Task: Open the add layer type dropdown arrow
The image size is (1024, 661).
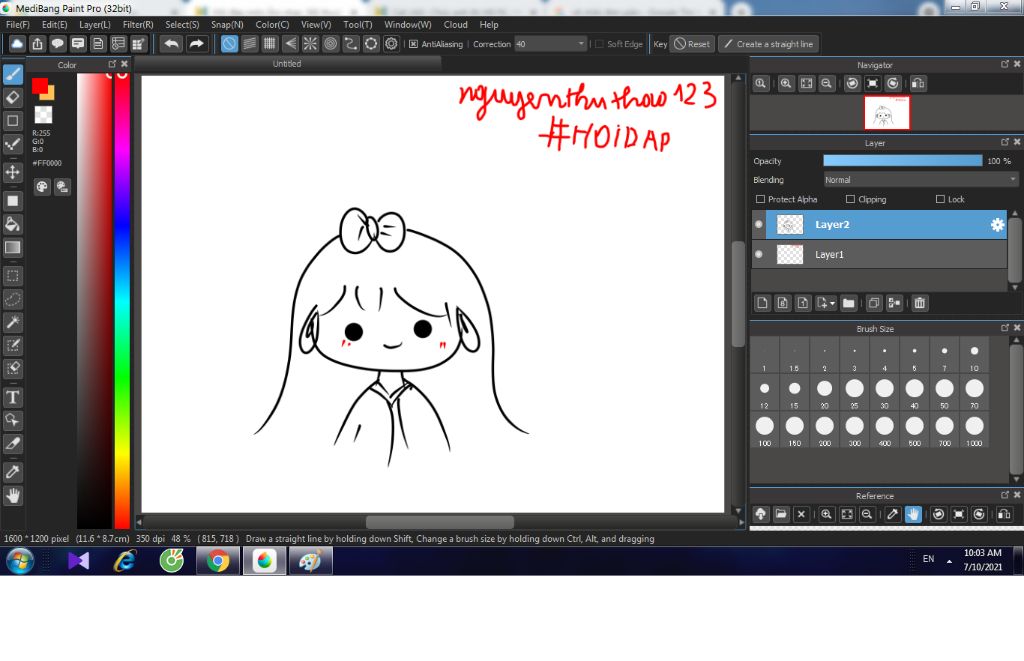Action: (832, 303)
